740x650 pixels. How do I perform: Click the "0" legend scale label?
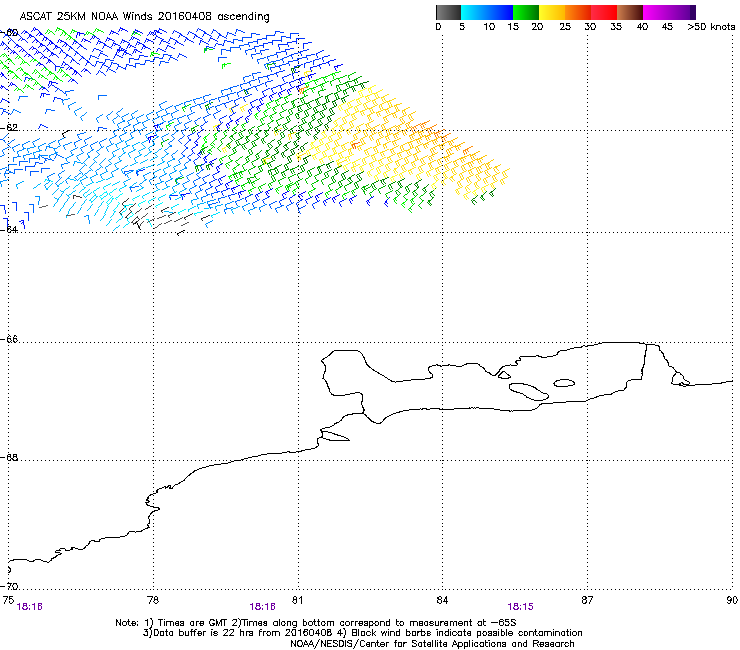coord(438,27)
